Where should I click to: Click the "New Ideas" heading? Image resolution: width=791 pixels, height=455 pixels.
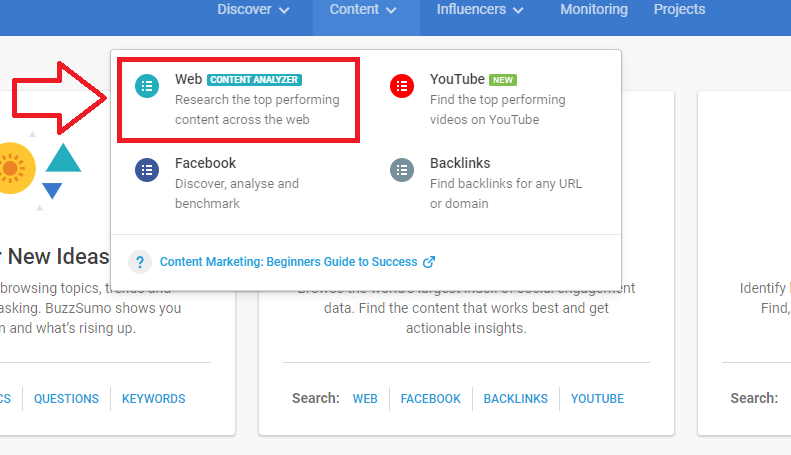pyautogui.click(x=59, y=256)
